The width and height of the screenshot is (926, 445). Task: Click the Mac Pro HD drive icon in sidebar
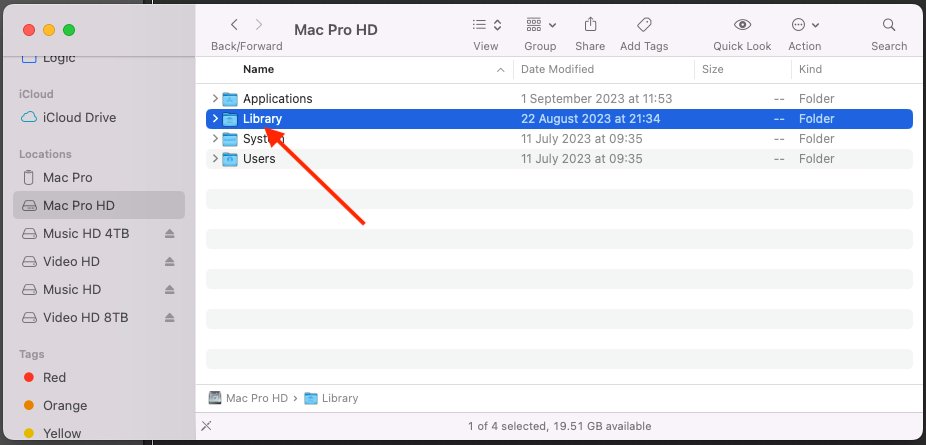pos(28,206)
